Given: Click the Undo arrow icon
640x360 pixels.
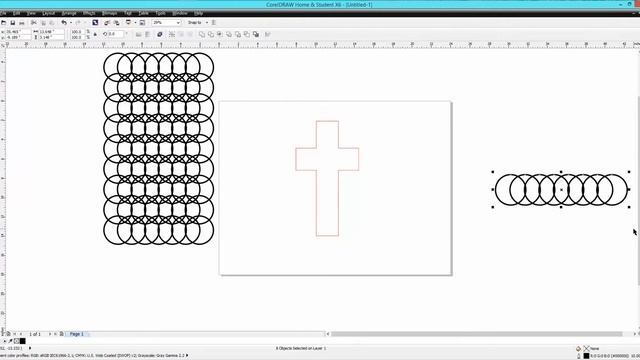Looking at the screenshot, I should [64, 23].
